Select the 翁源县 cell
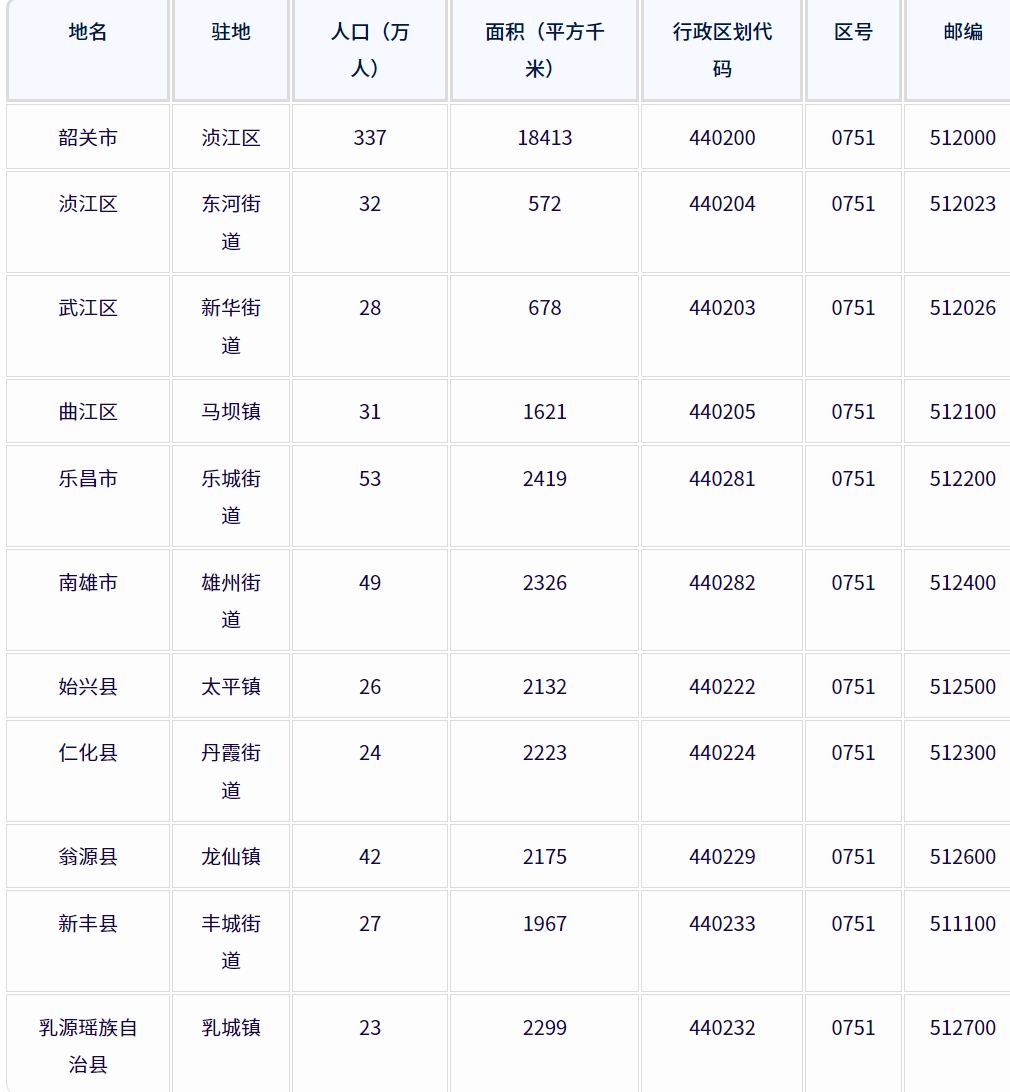The height and width of the screenshot is (1092, 1010). pyautogui.click(x=88, y=857)
